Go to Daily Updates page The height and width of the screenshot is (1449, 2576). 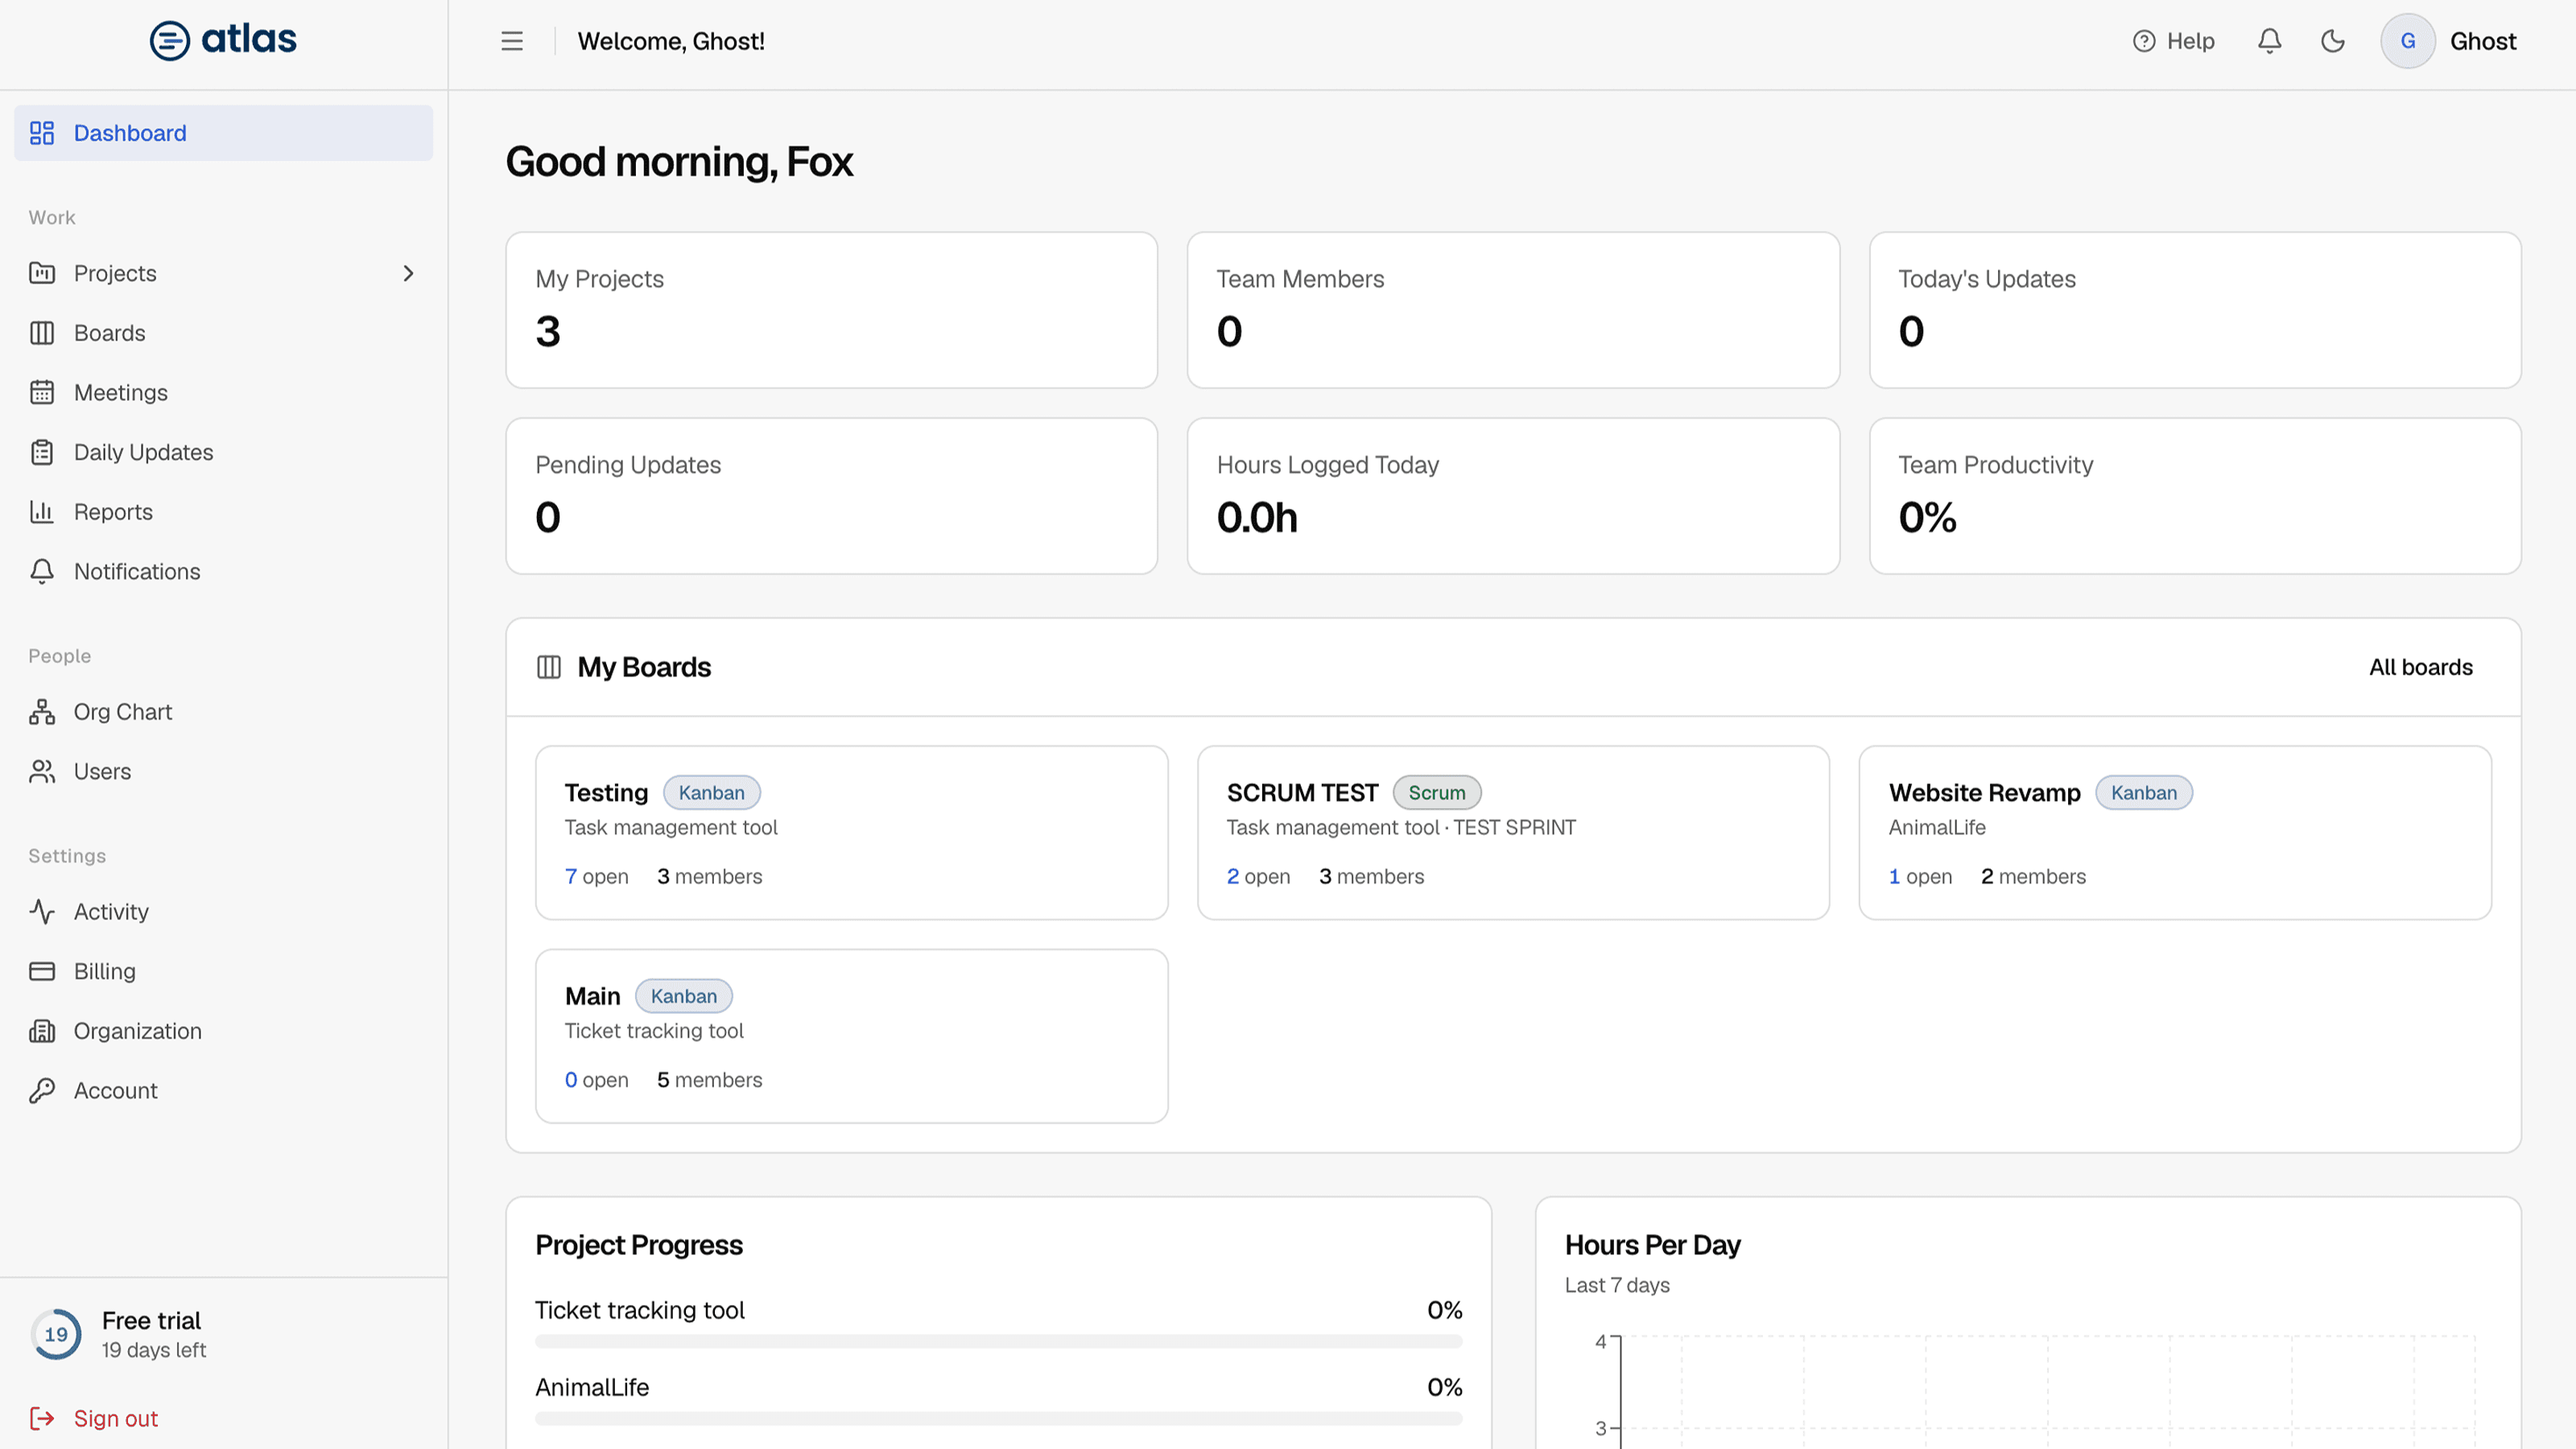click(223, 452)
